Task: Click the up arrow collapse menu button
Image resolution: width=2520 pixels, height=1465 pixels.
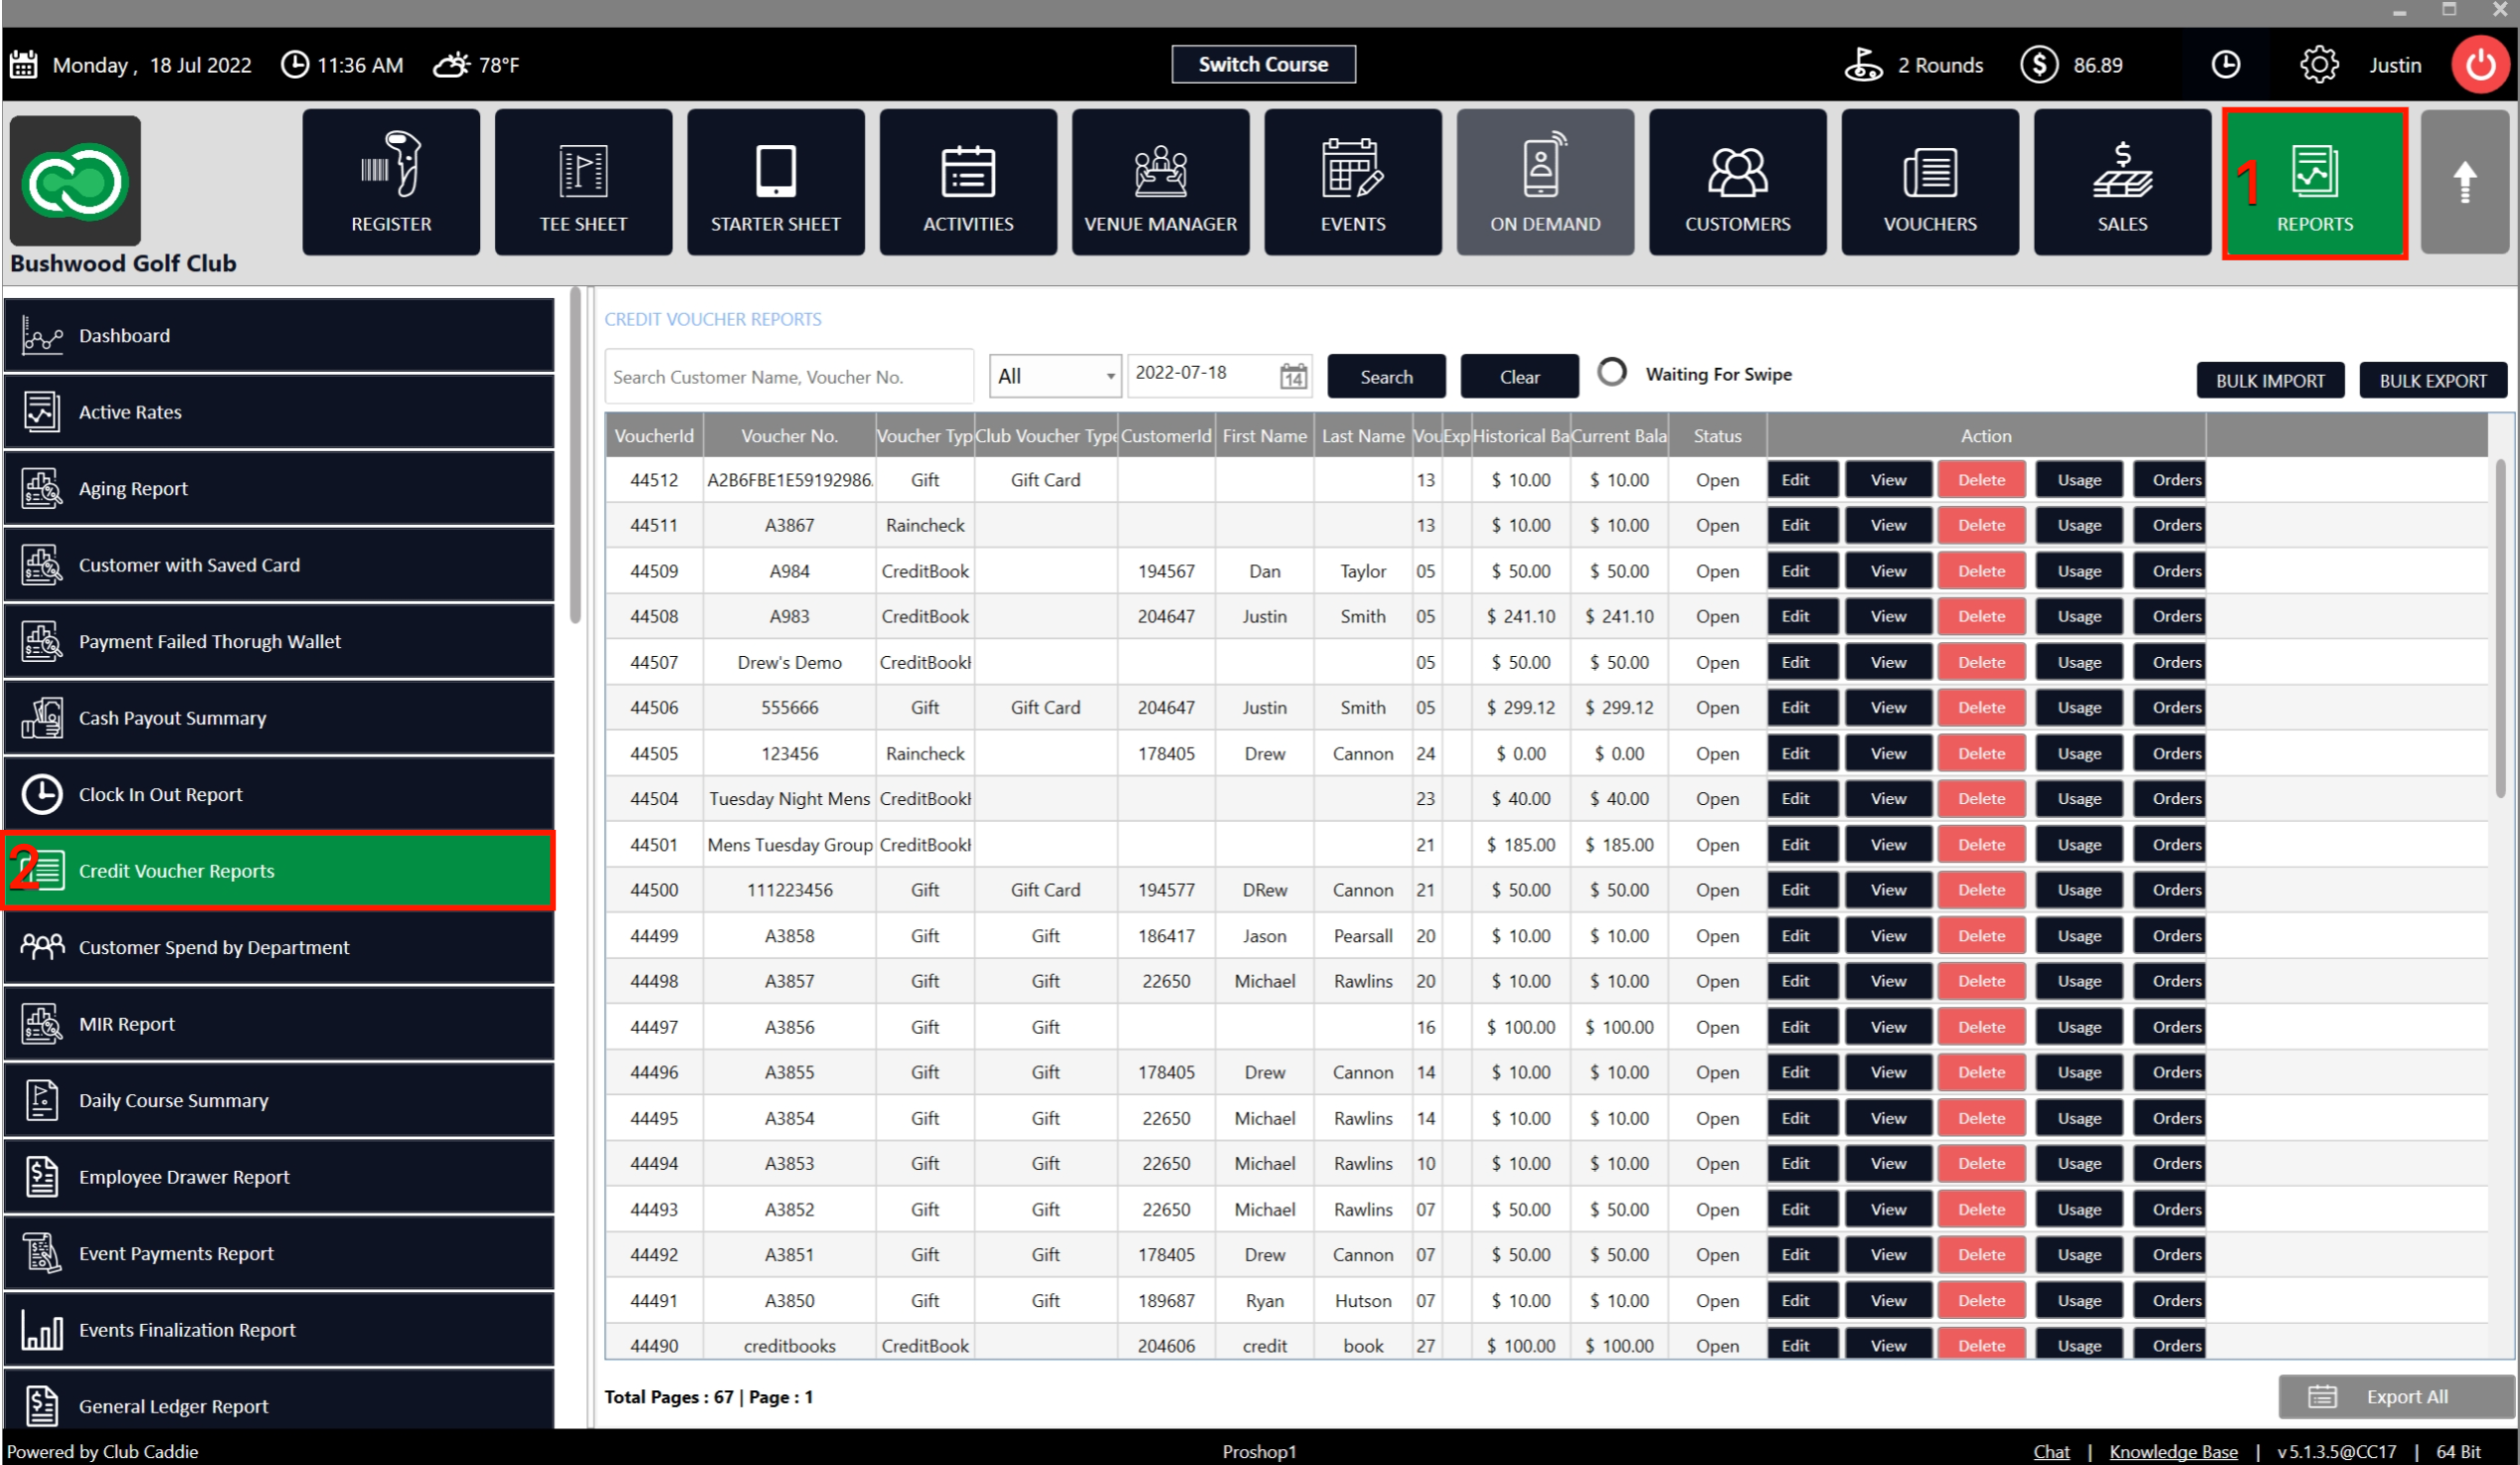Action: [x=2465, y=182]
